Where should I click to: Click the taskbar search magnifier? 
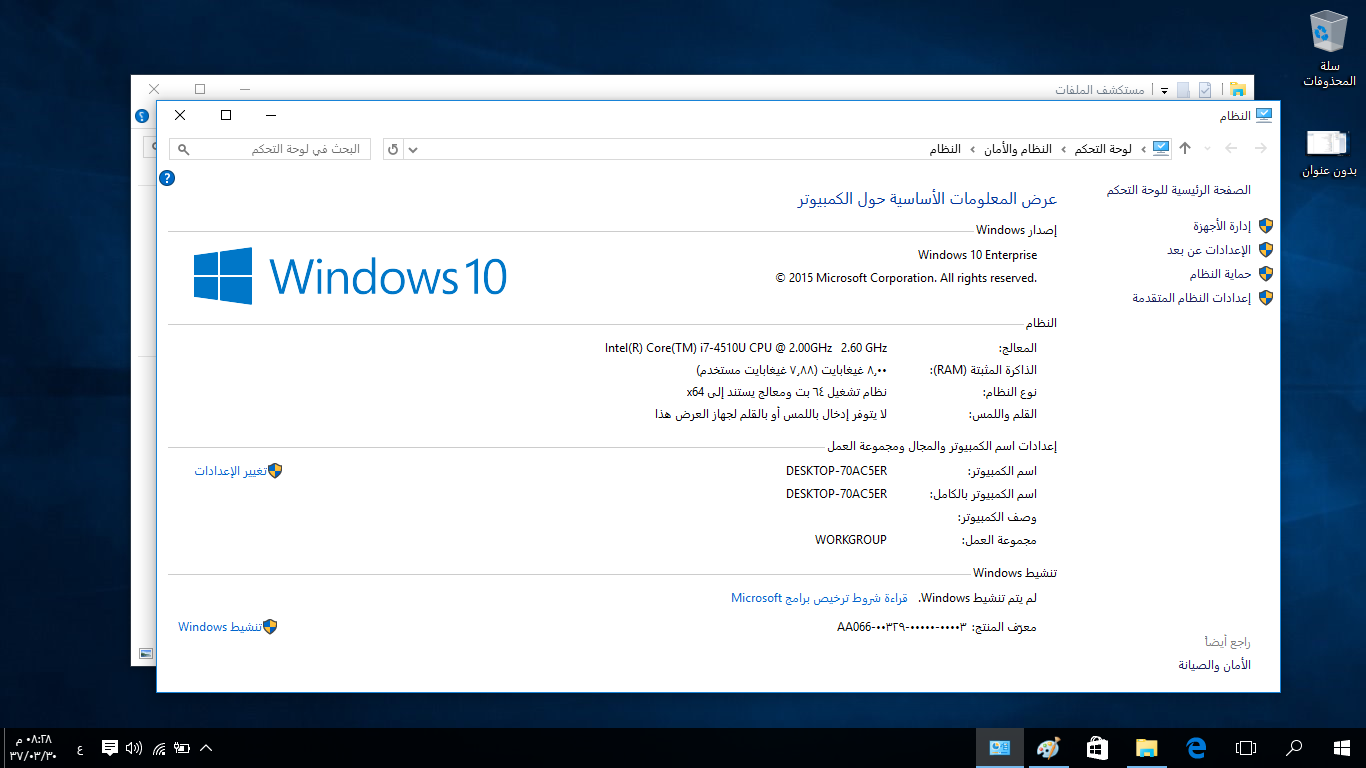tap(1294, 748)
